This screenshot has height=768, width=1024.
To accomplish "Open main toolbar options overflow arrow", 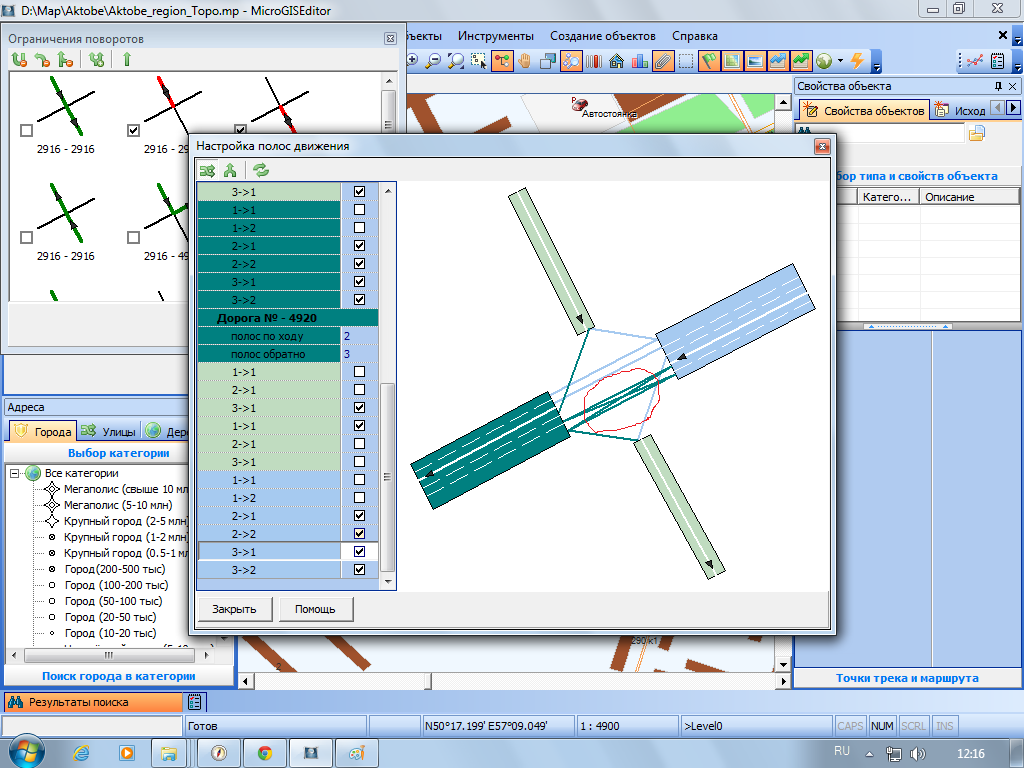I will click(877, 66).
